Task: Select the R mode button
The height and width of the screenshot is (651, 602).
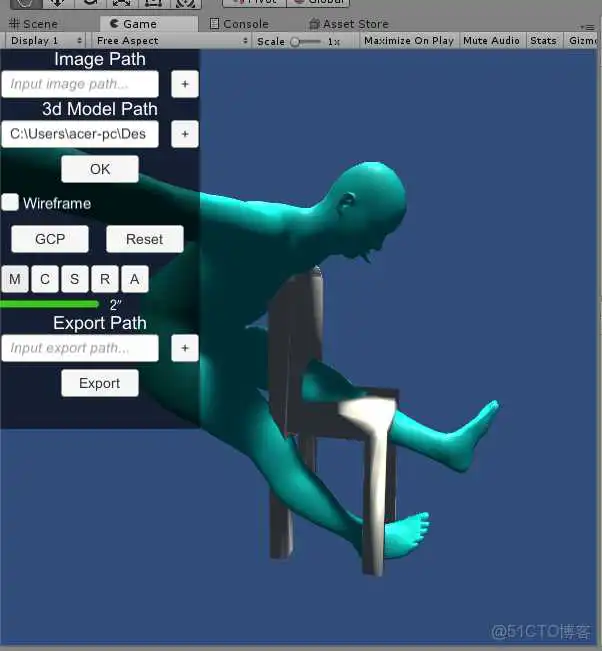Action: [x=105, y=279]
